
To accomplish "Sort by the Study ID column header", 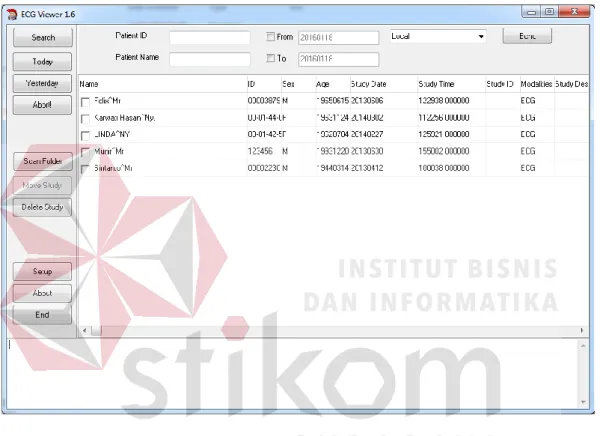I will pos(502,84).
